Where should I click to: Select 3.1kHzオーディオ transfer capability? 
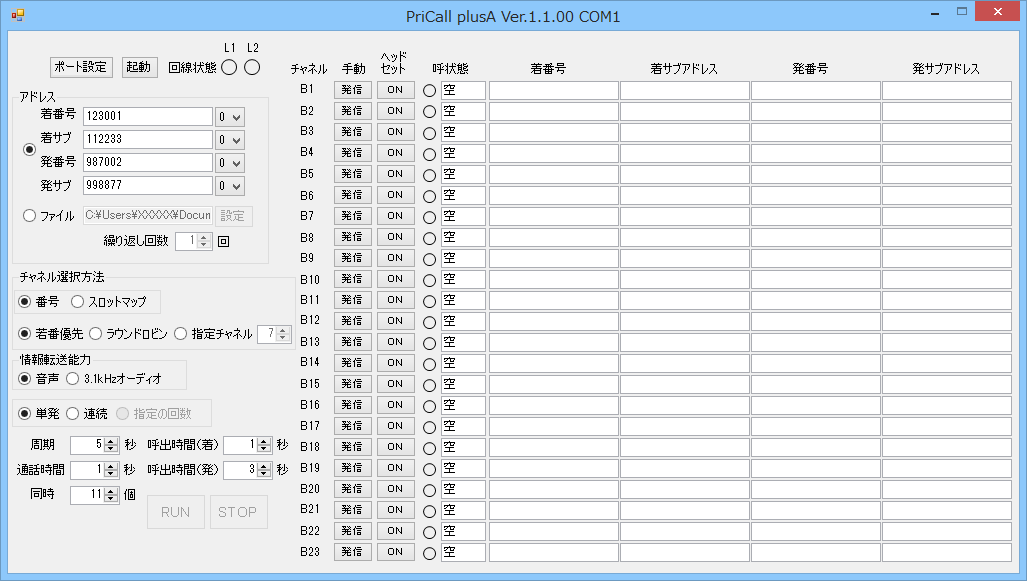[73, 379]
